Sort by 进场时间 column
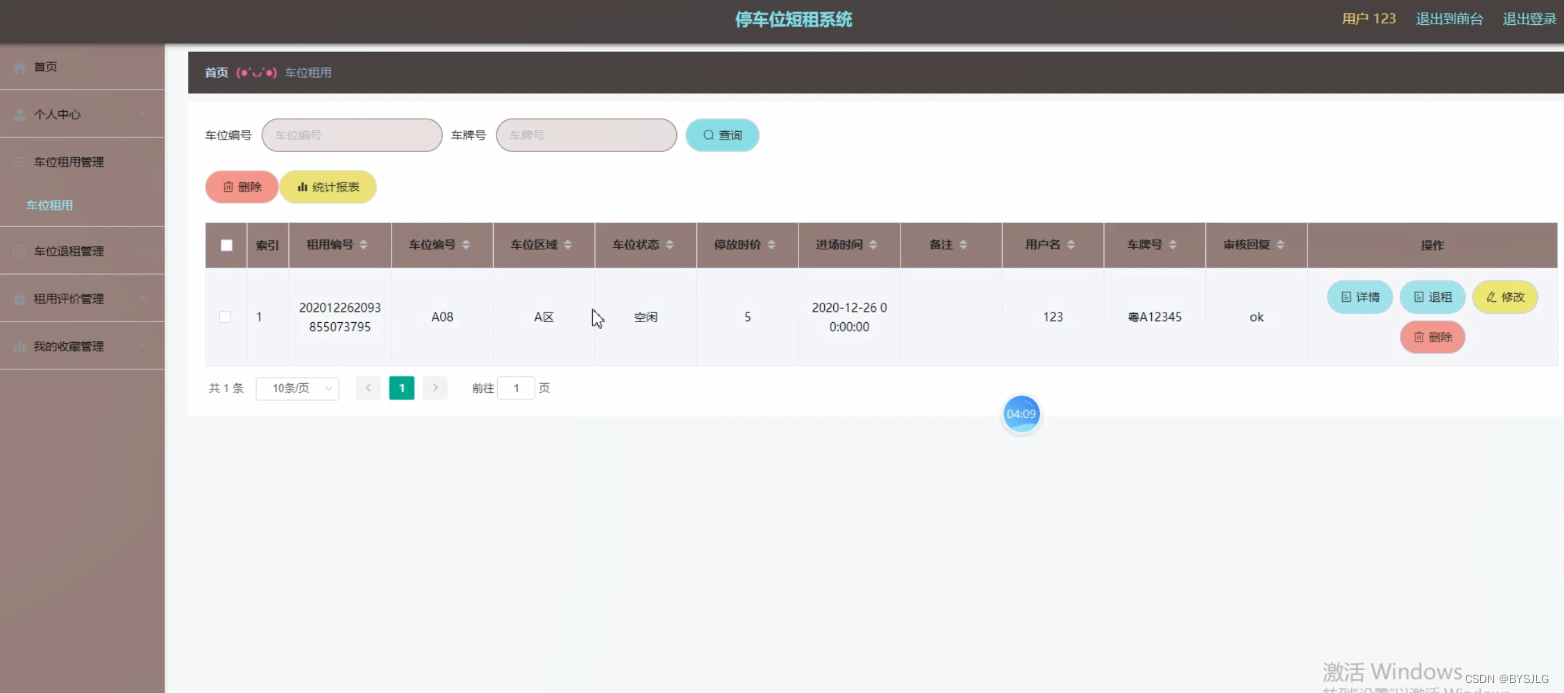Viewport: 1564px width, 693px height. (x=873, y=245)
